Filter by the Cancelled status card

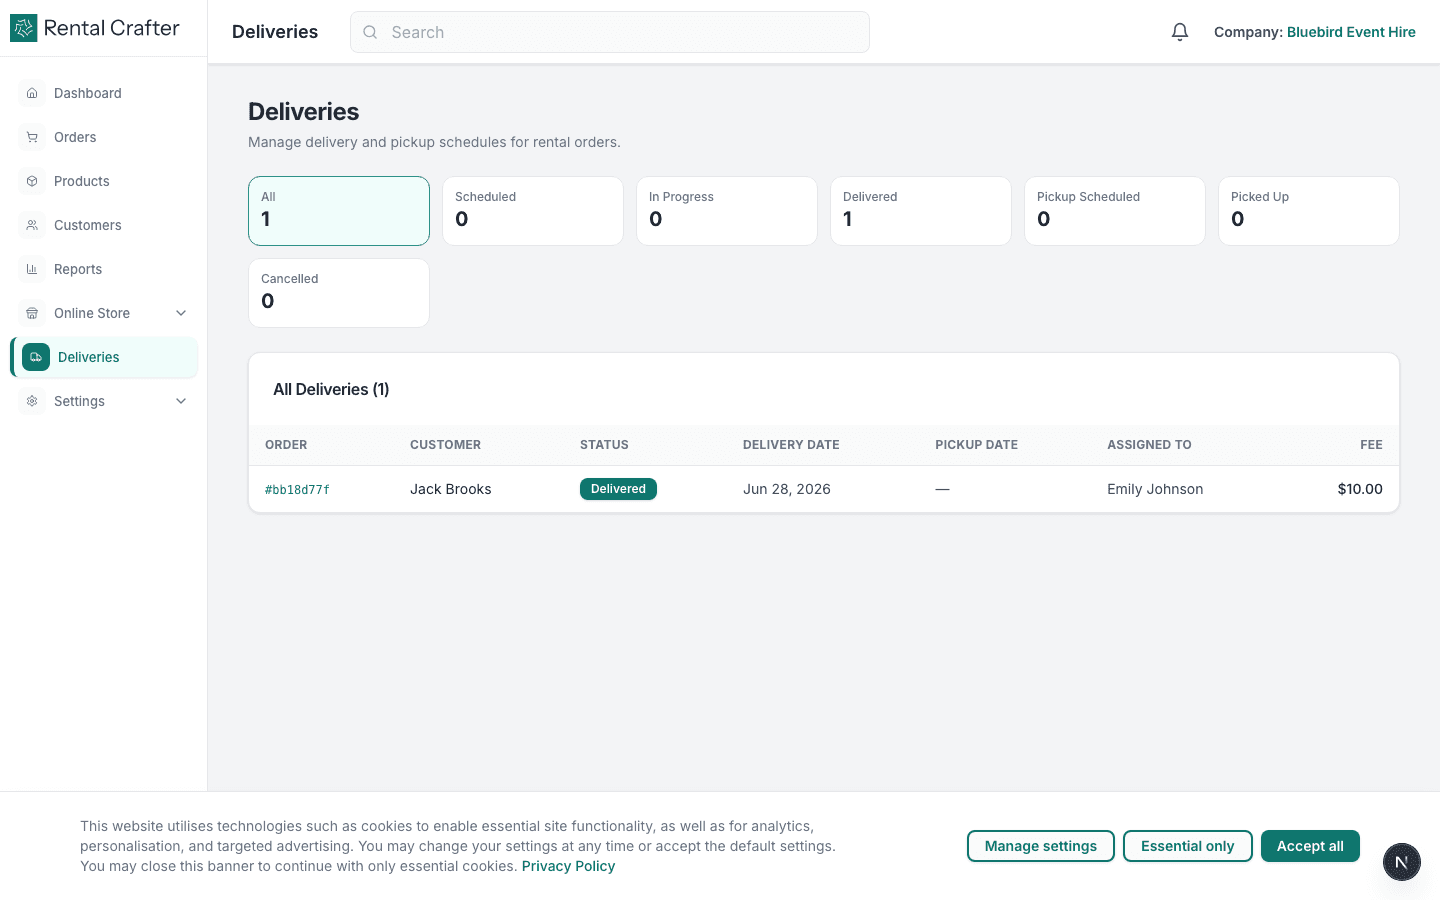click(x=339, y=293)
